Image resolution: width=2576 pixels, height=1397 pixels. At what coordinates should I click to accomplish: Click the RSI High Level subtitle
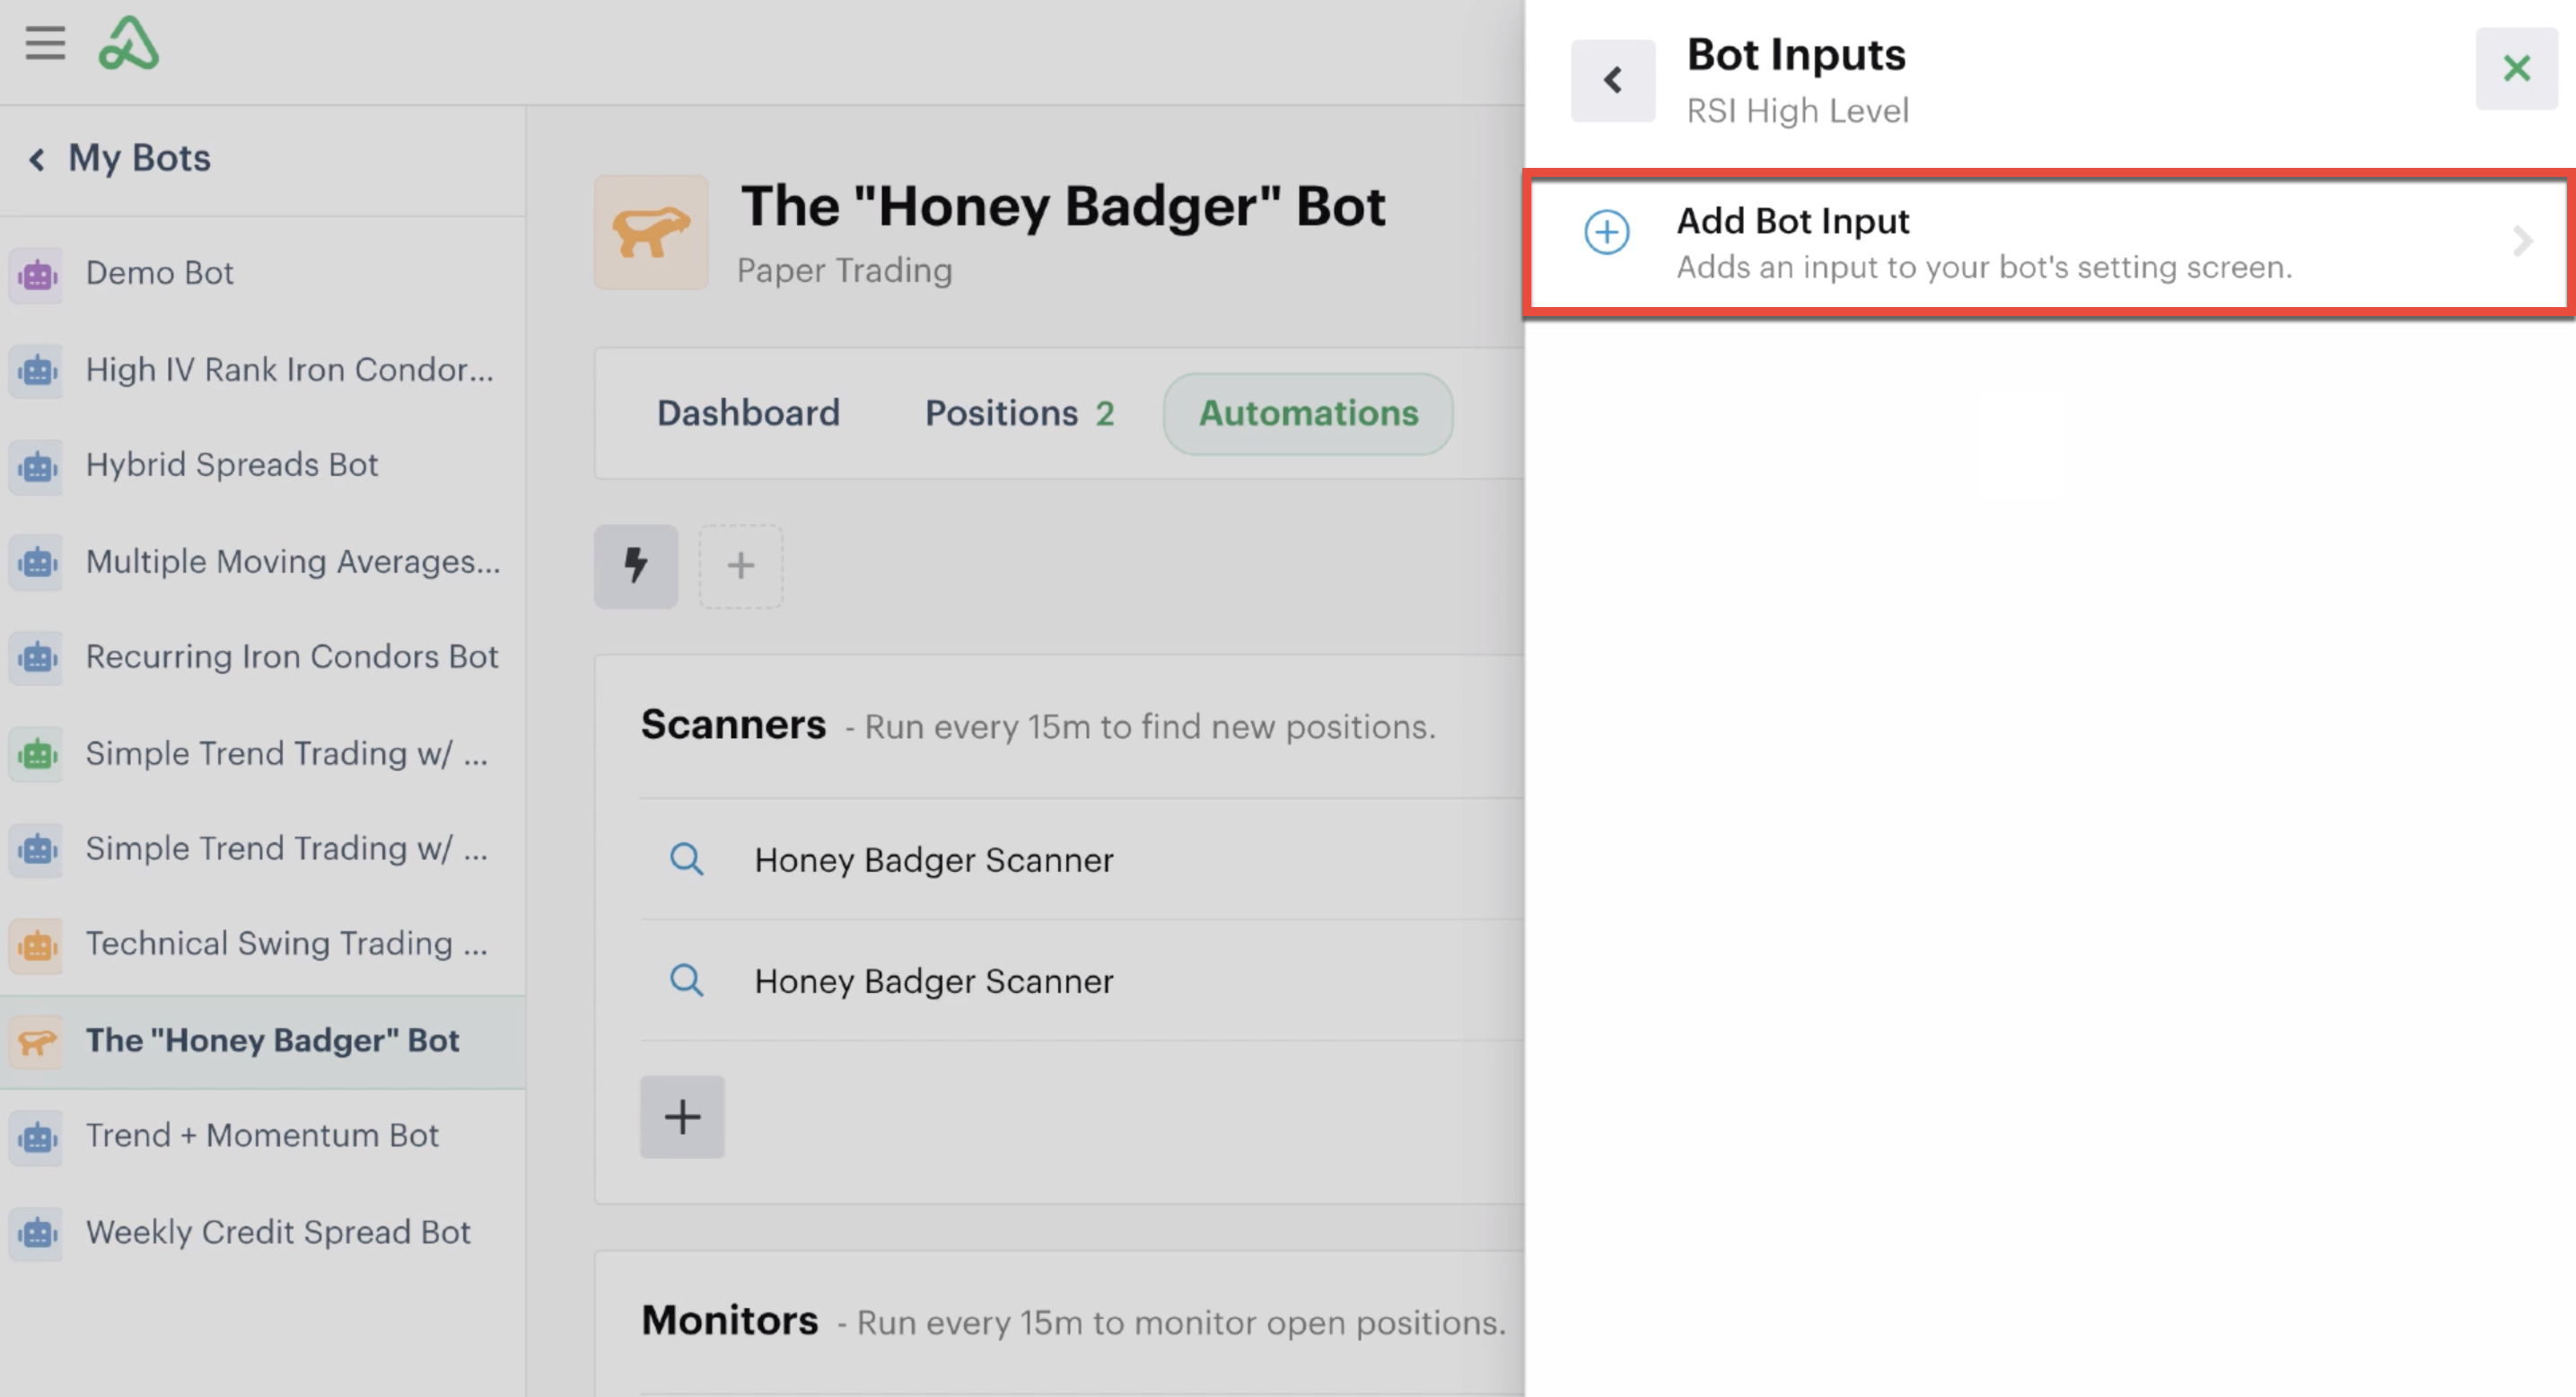point(1797,111)
